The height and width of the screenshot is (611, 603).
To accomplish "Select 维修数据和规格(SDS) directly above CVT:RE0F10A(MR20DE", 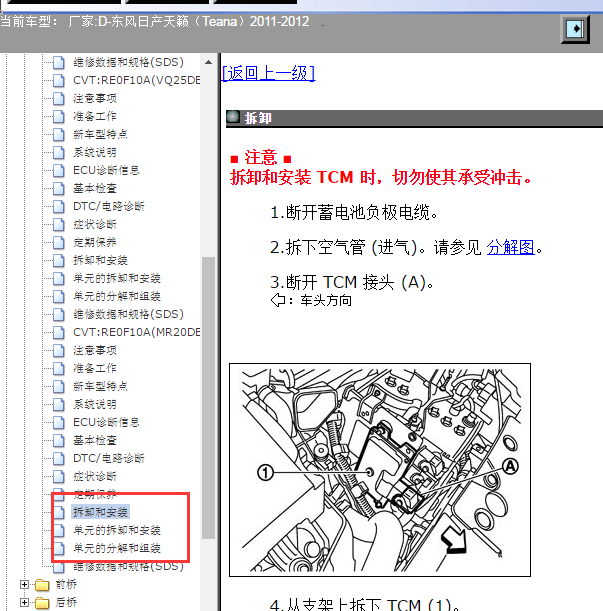I will click(128, 314).
